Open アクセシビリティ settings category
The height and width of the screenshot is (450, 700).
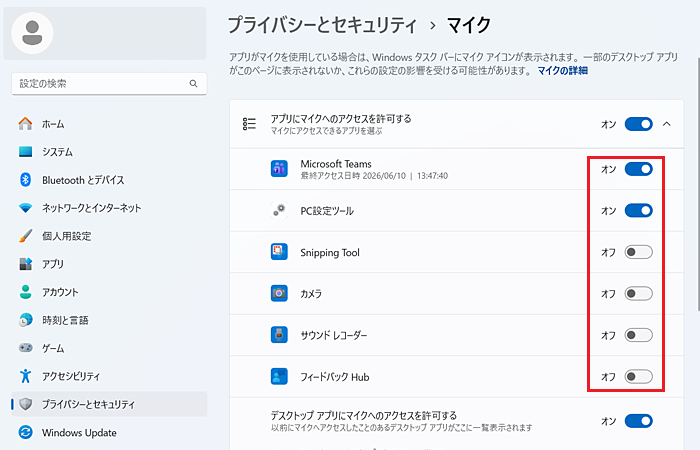[109, 376]
